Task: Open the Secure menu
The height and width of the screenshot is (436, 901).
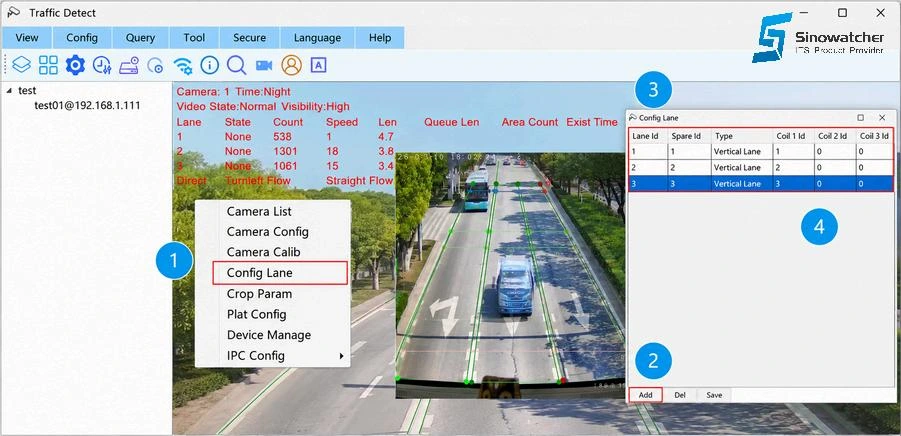Action: [x=249, y=38]
